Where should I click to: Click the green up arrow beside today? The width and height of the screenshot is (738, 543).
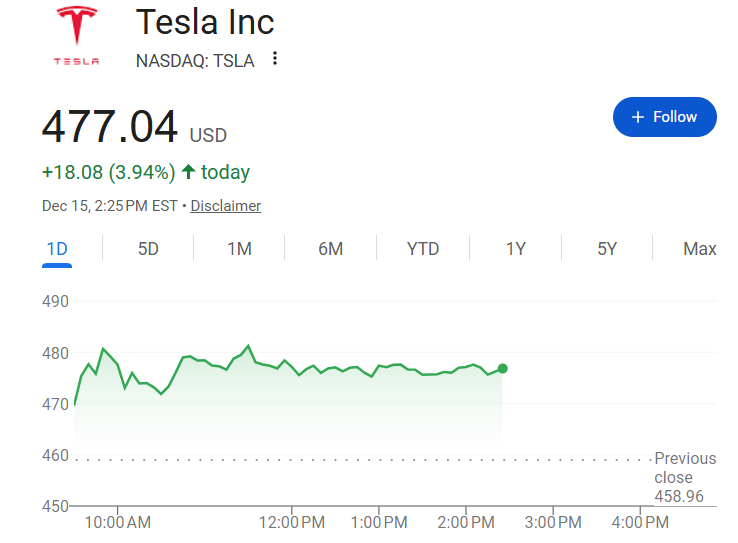click(x=188, y=172)
